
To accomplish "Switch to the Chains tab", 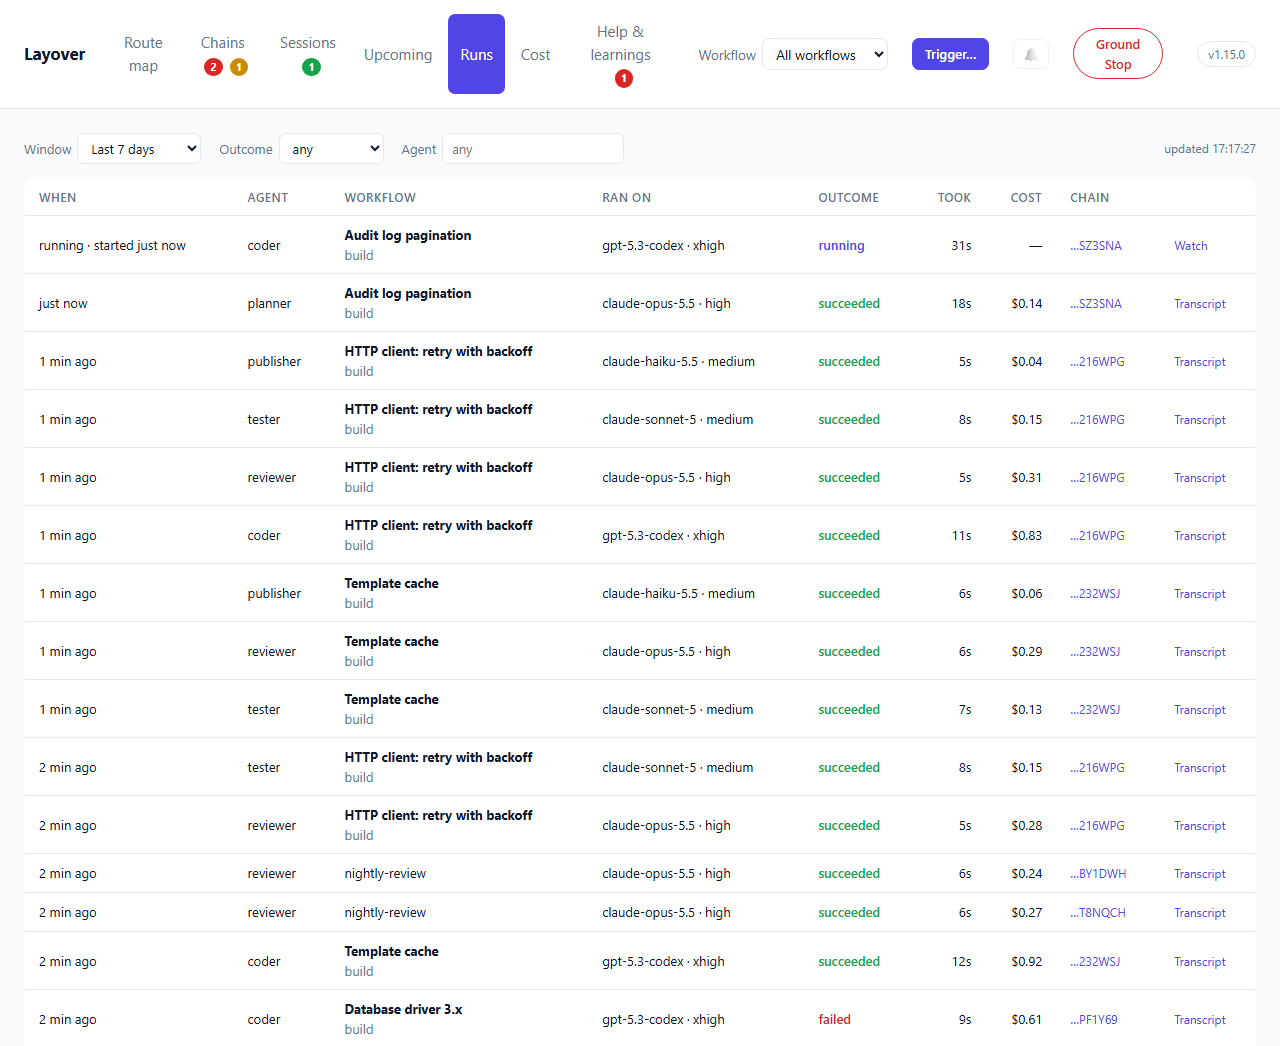I will (223, 54).
